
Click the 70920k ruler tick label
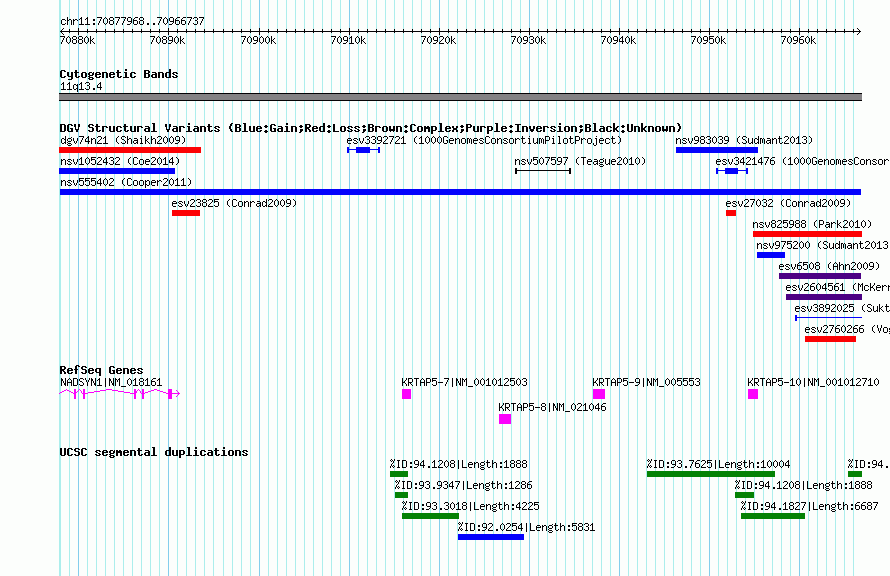coord(438,40)
